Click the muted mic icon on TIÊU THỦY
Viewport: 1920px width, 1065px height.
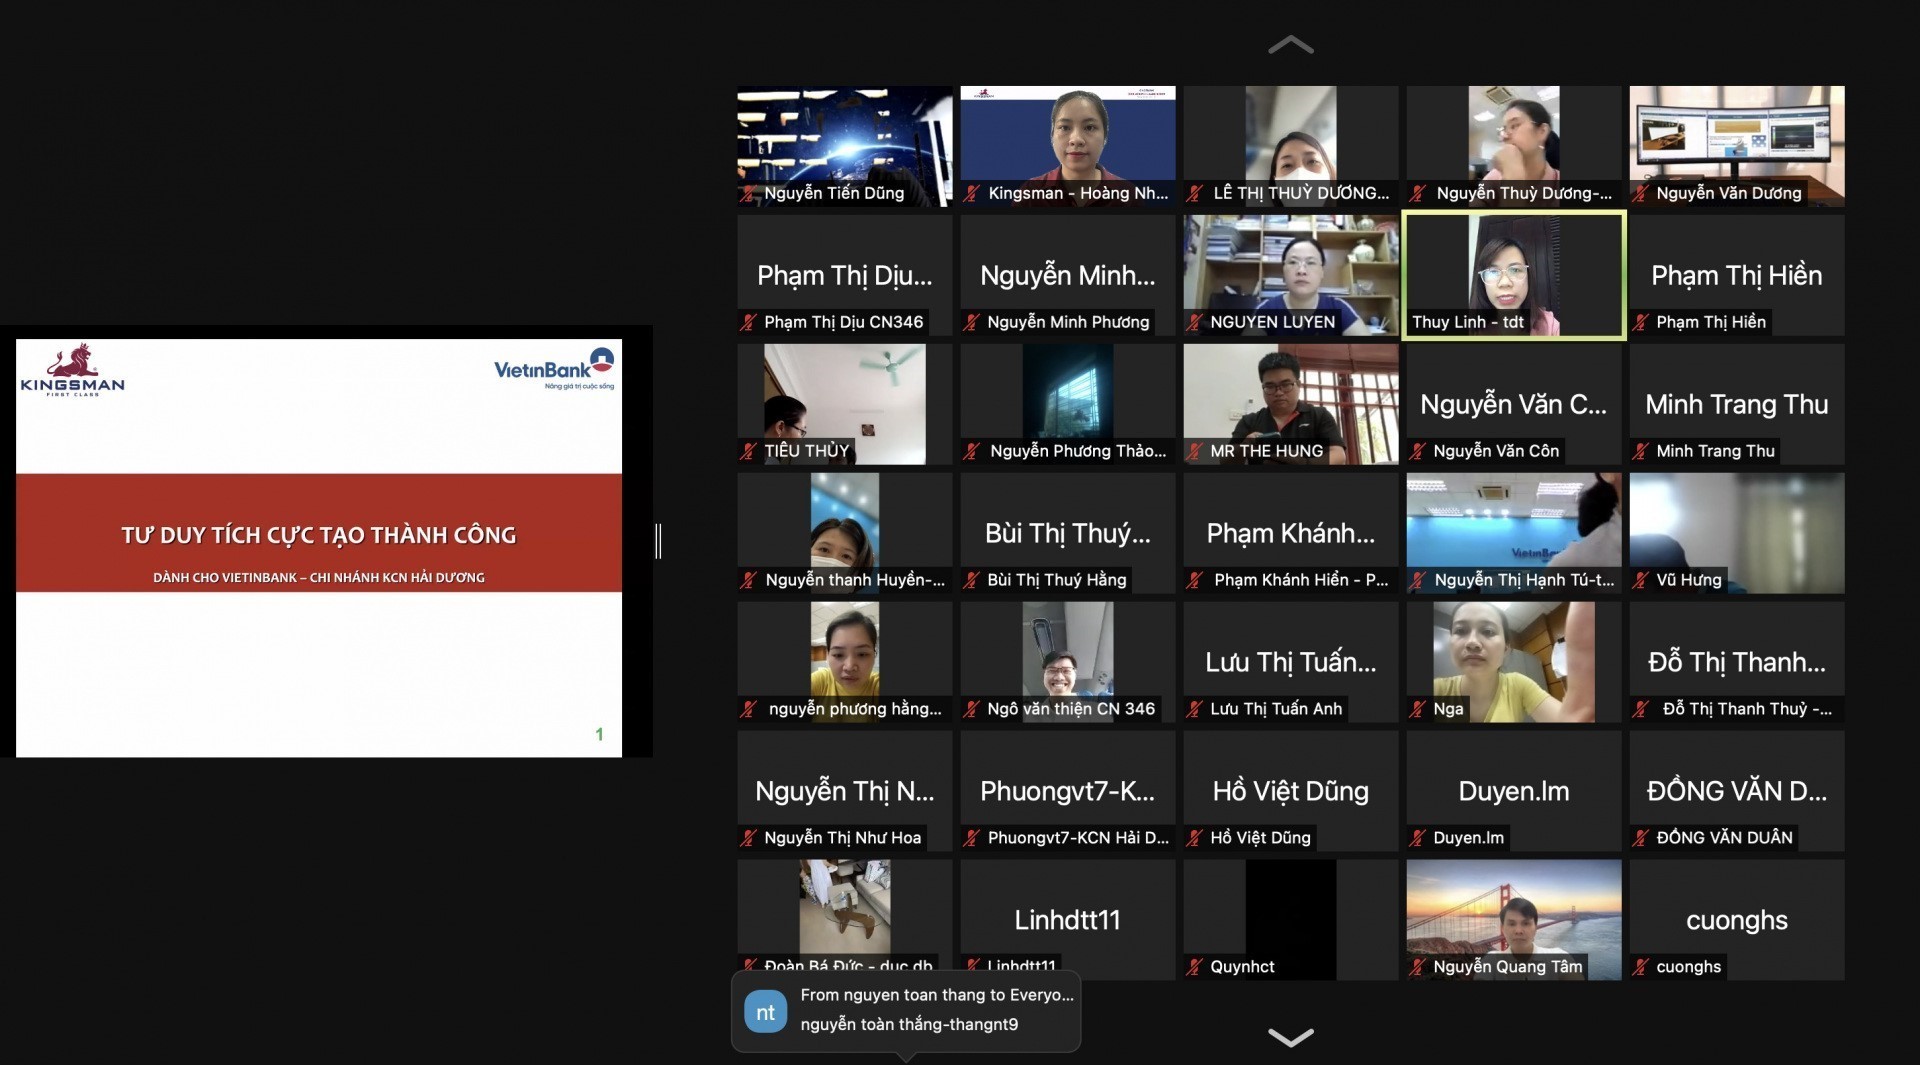pyautogui.click(x=748, y=452)
